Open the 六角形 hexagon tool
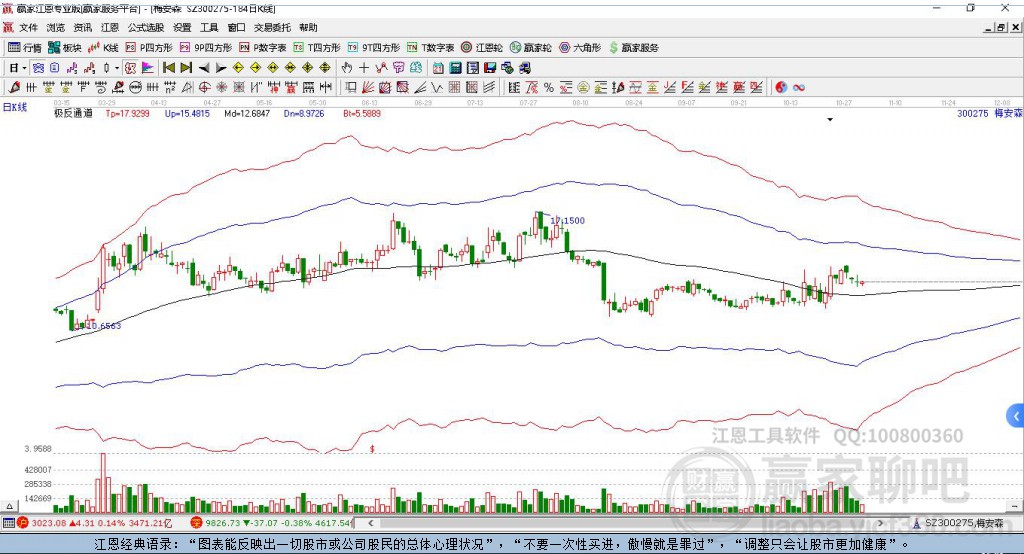 pos(580,48)
